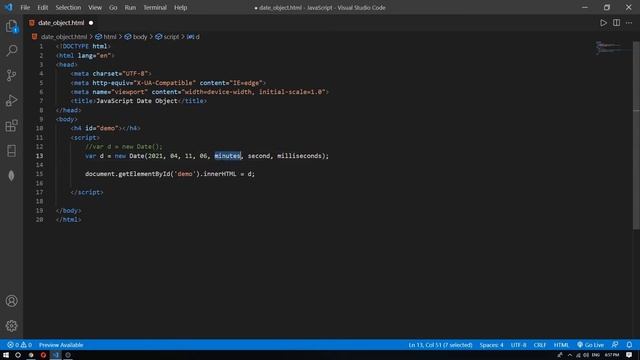The width and height of the screenshot is (640, 360).
Task: Click getElementById on line 15
Action: coord(144,174)
